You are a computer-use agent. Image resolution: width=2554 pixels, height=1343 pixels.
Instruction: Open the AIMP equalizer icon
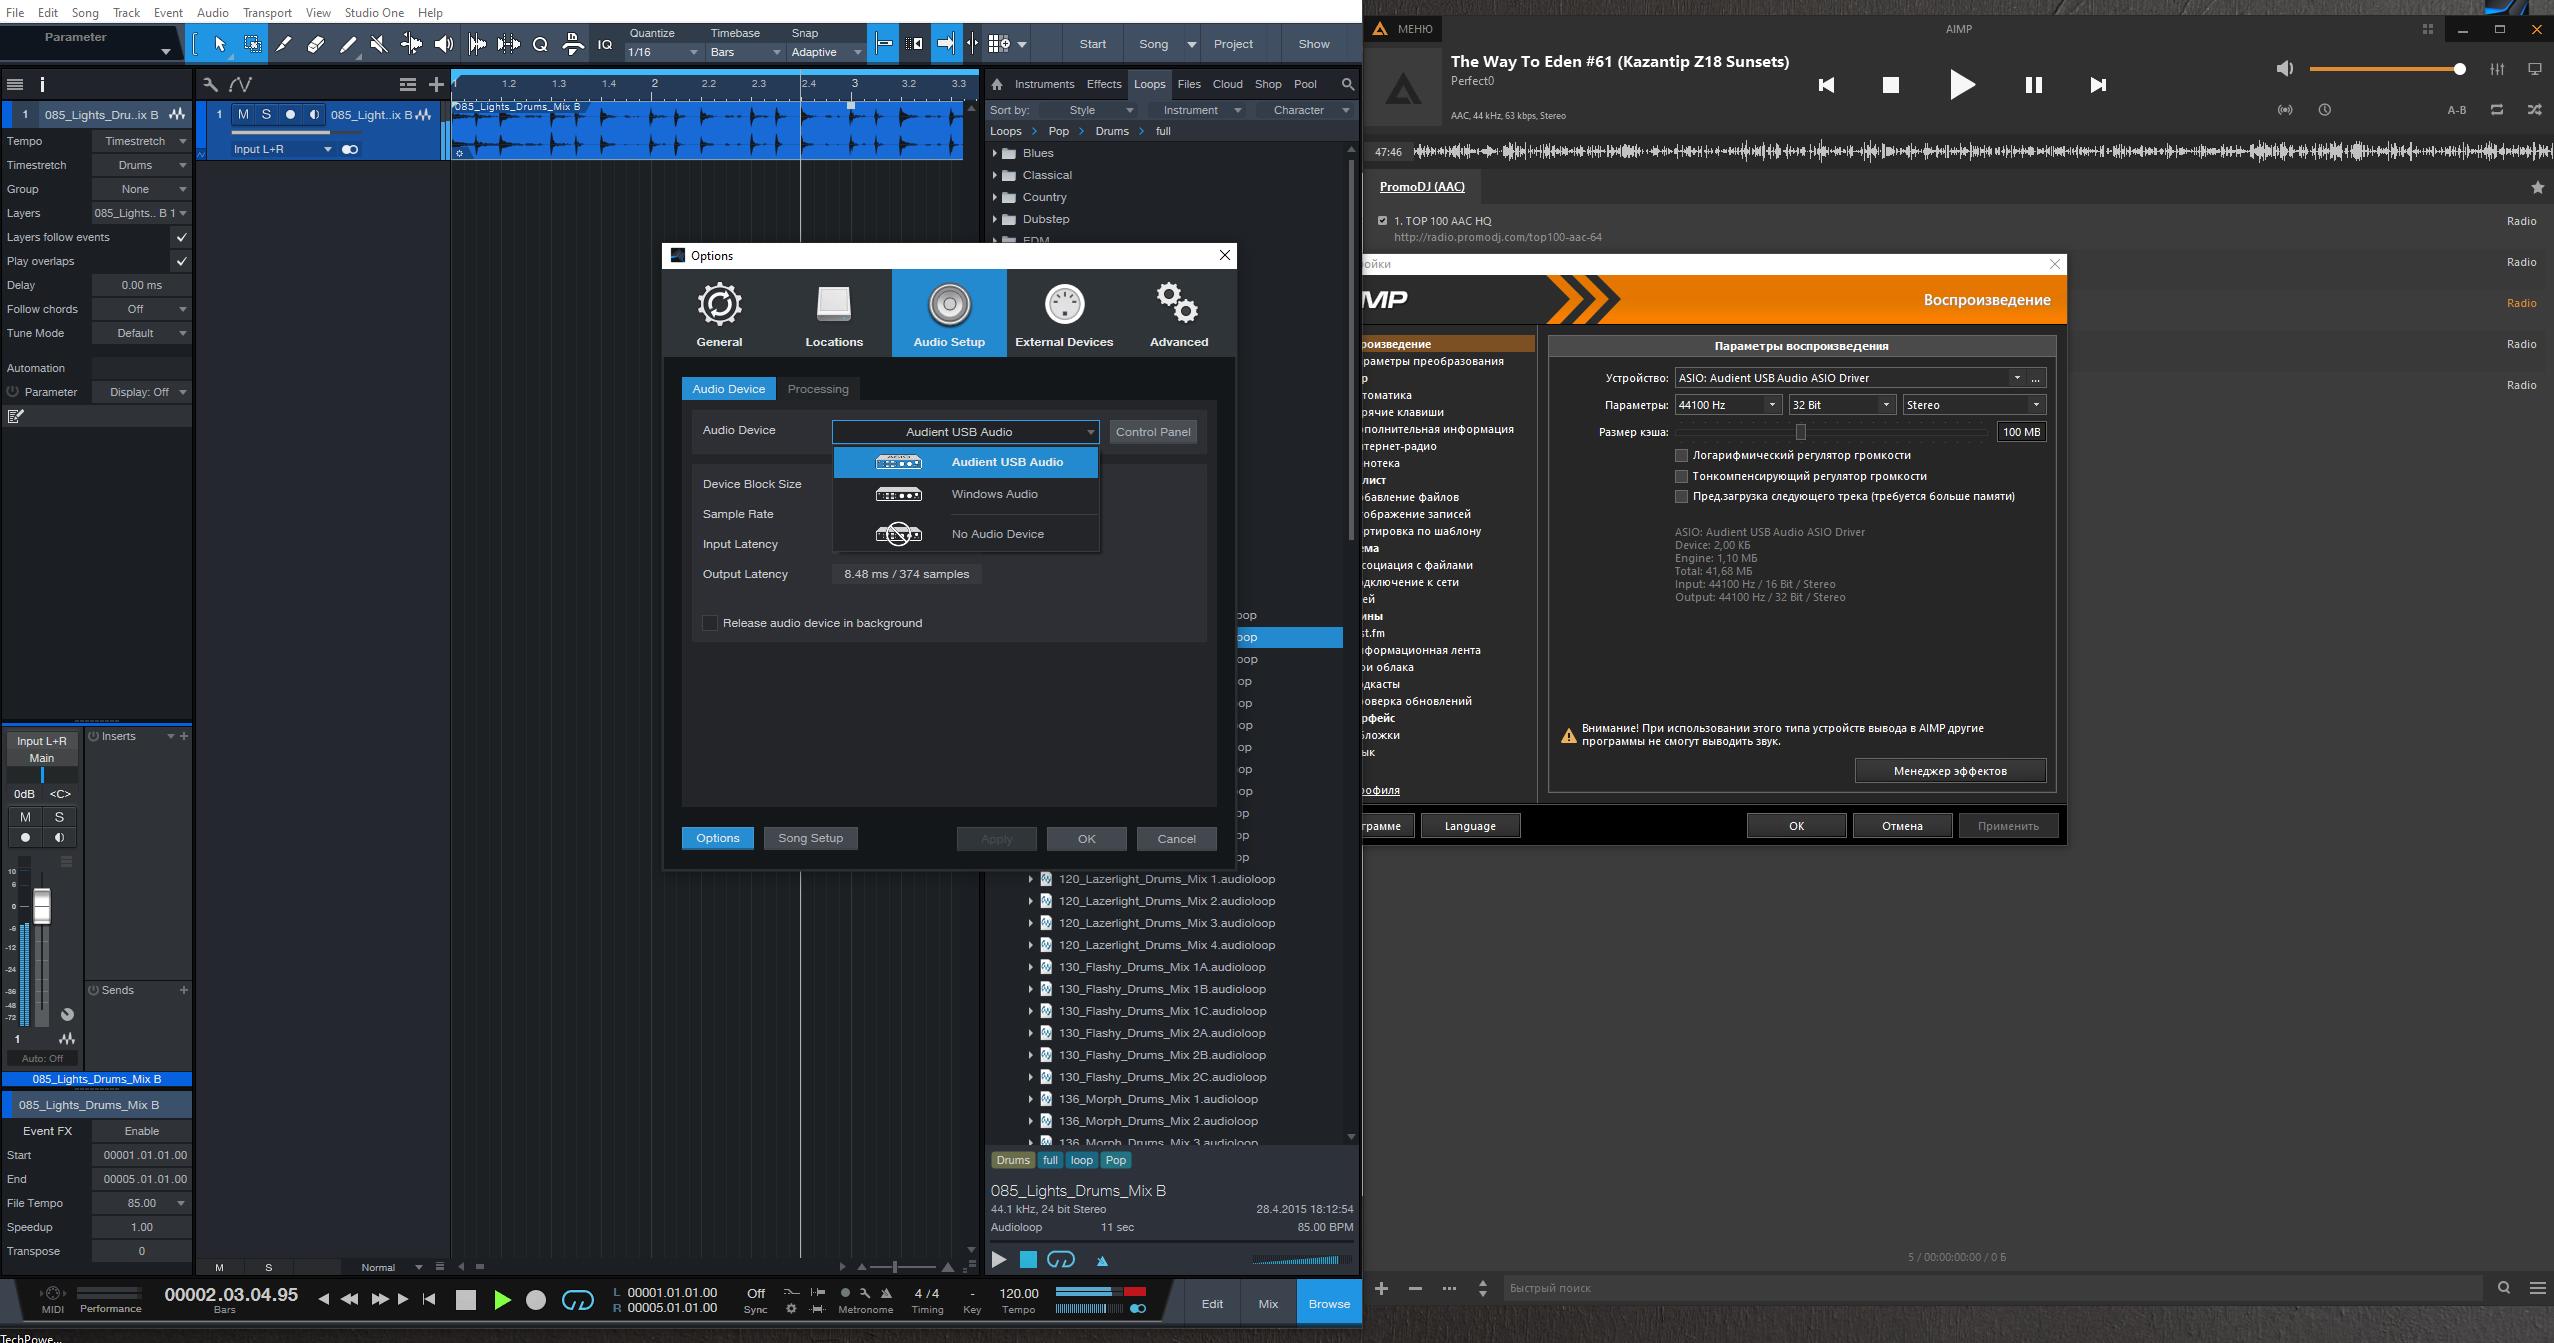point(2497,69)
